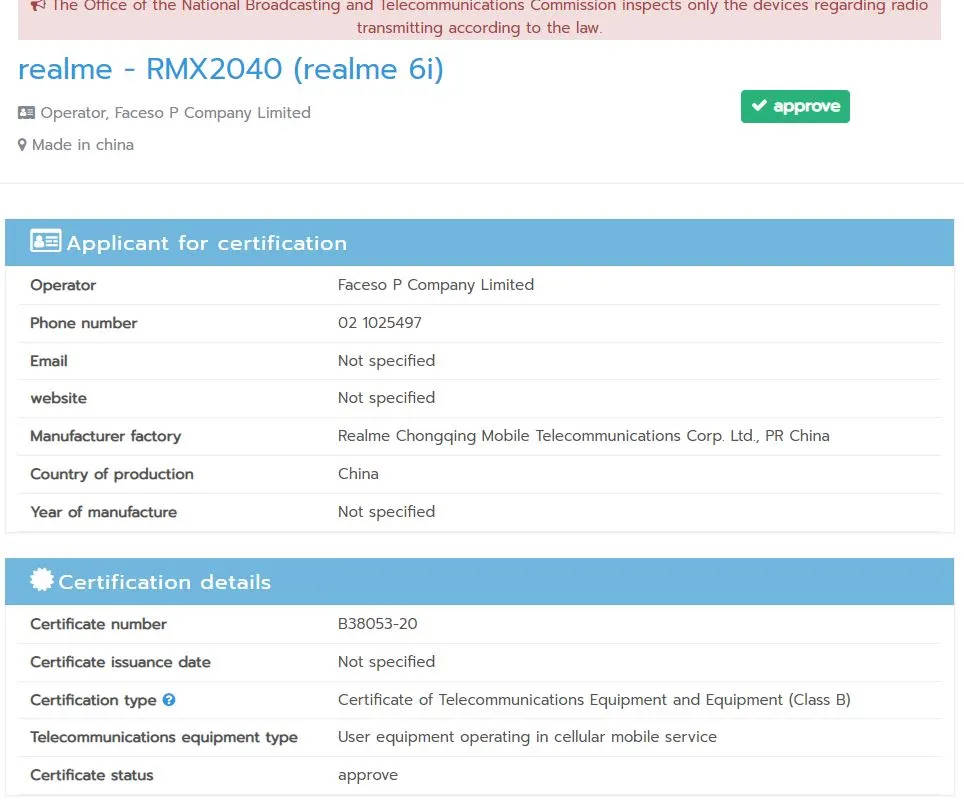Viewport: 964px width, 803px height.
Task: Click the card icon in Applicant for certification header
Action: (45, 242)
